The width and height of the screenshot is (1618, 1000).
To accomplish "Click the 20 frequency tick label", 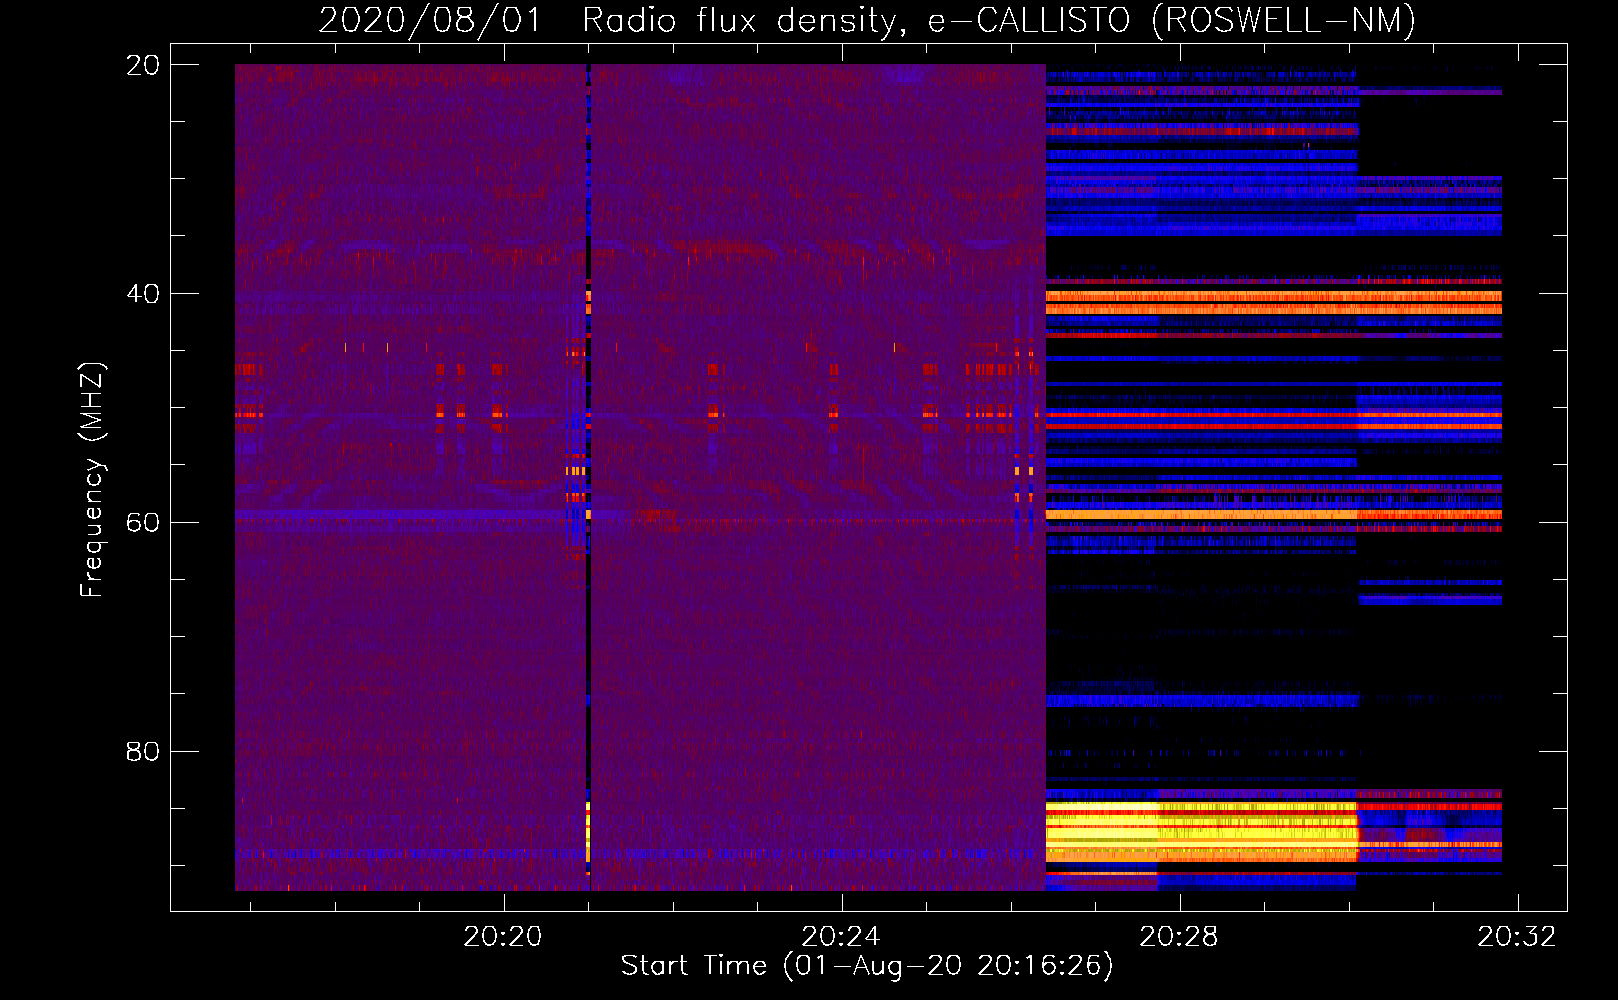I will point(142,65).
